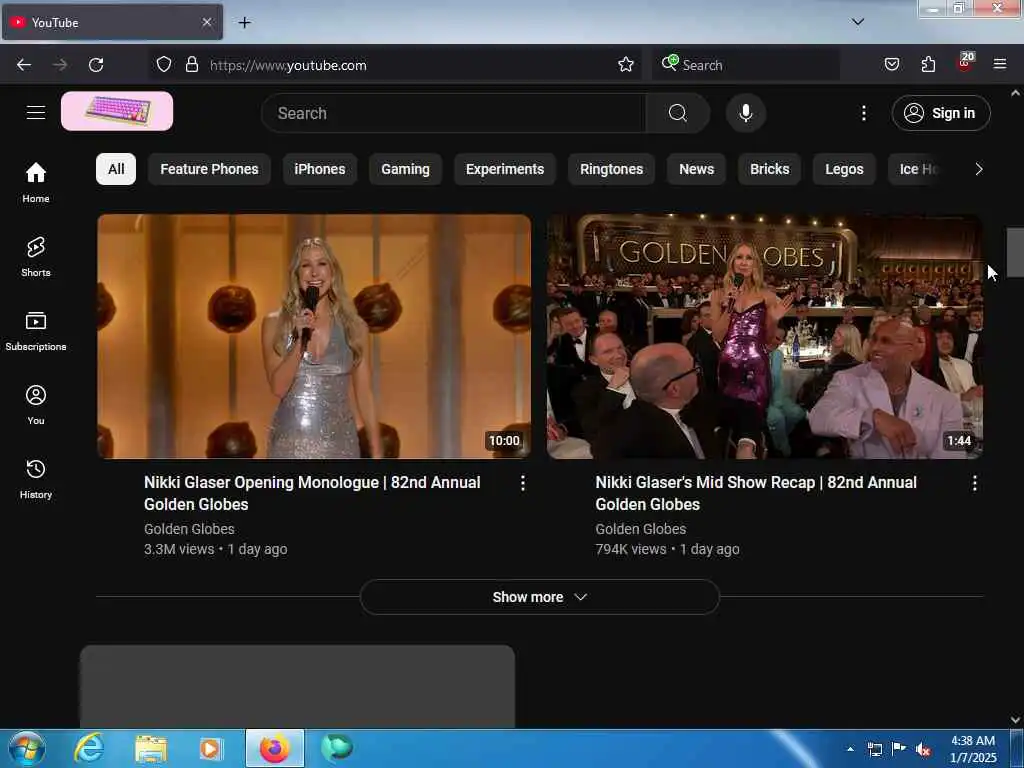Screen dimensions: 1024x768
Task: Select the News chip
Action: pos(696,169)
